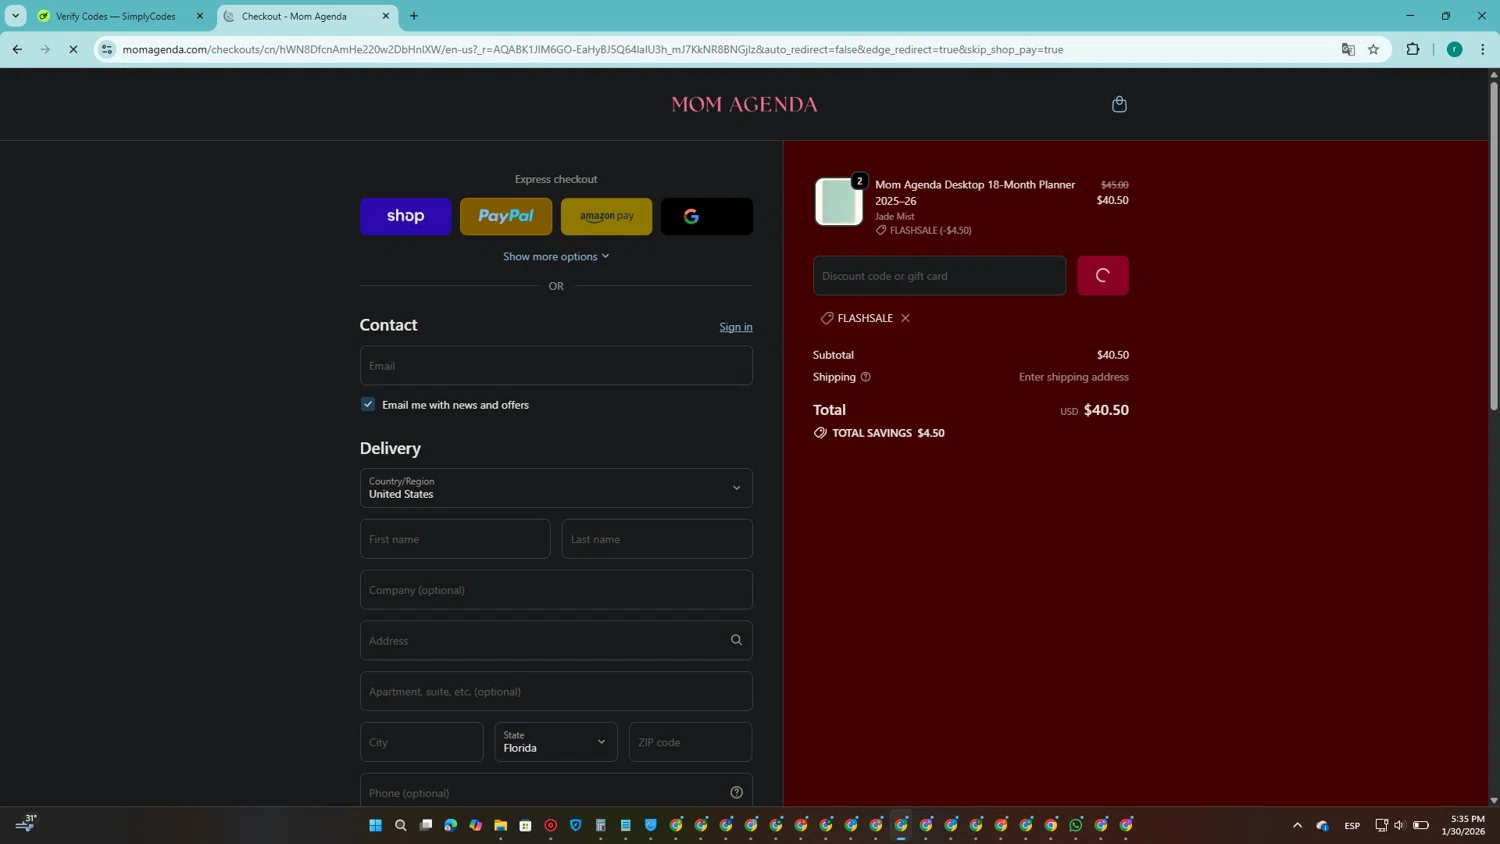This screenshot has width=1500, height=844.
Task: Open the weather widget on the taskbar
Action: [x=26, y=823]
